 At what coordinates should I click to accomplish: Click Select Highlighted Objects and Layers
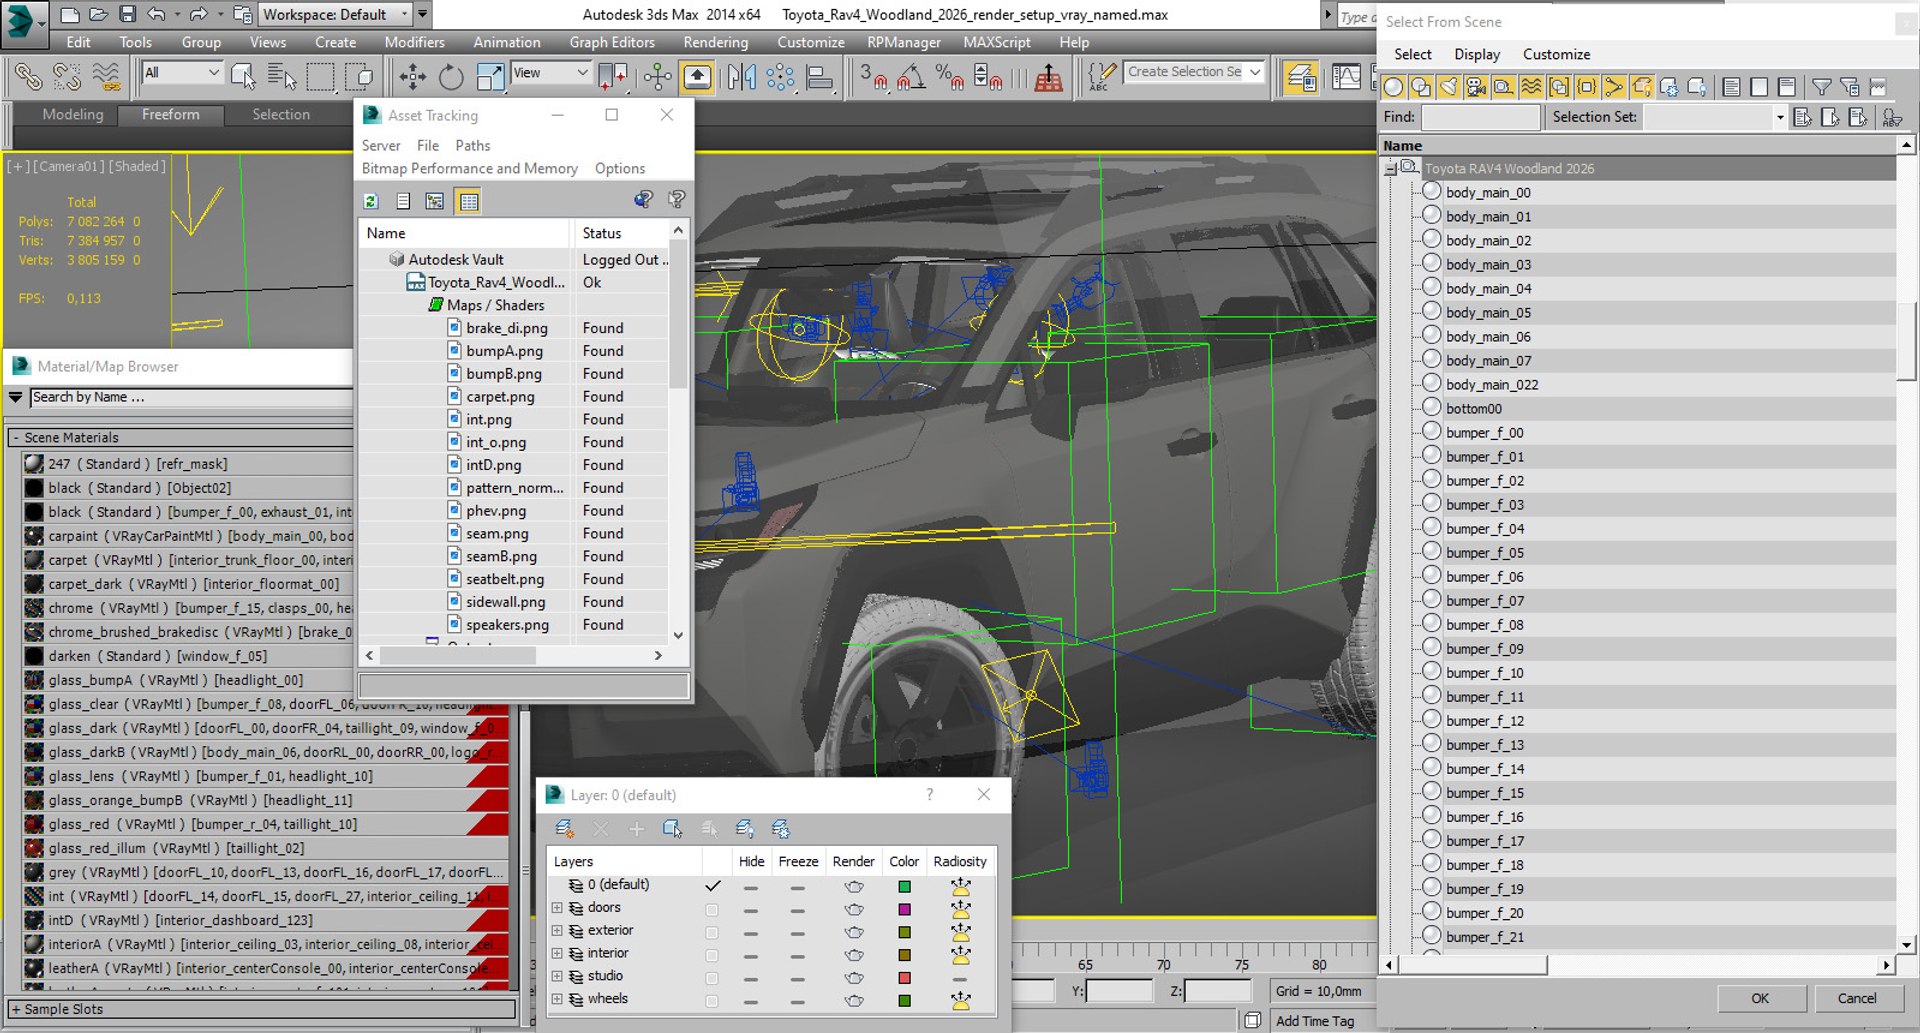pos(672,828)
